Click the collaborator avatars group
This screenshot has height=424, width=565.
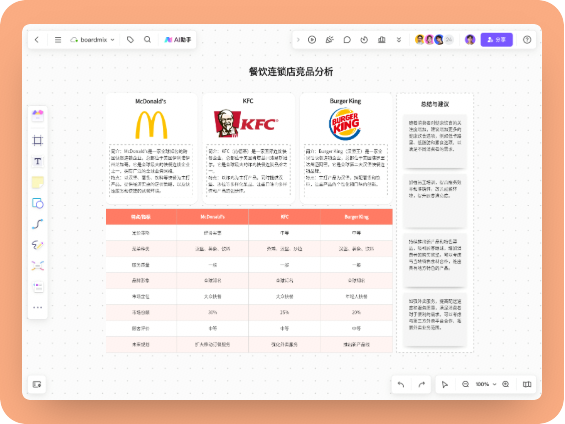[x=434, y=40]
